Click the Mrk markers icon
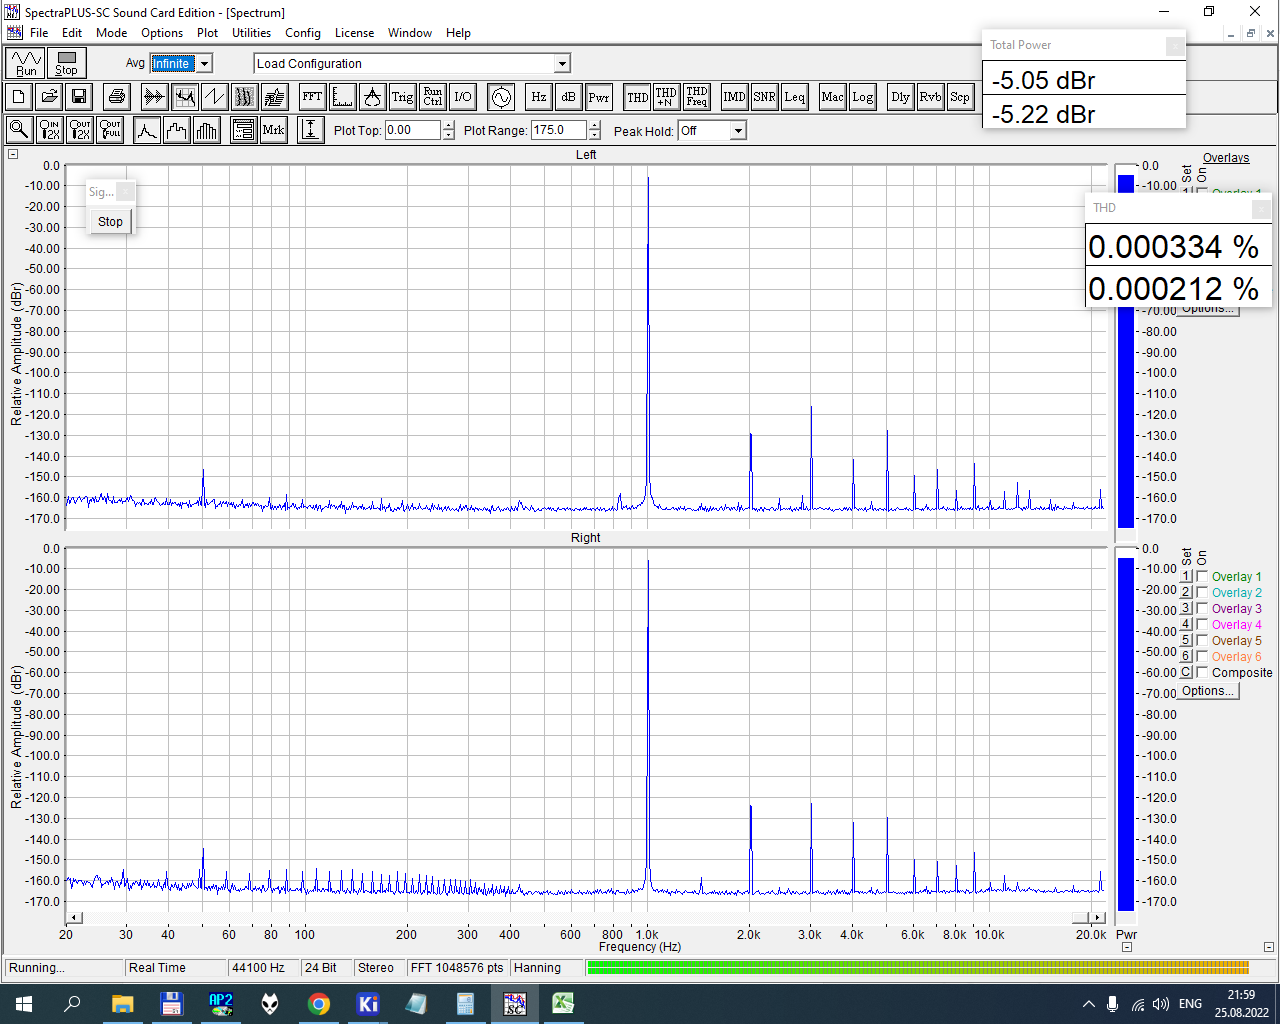 (x=273, y=130)
